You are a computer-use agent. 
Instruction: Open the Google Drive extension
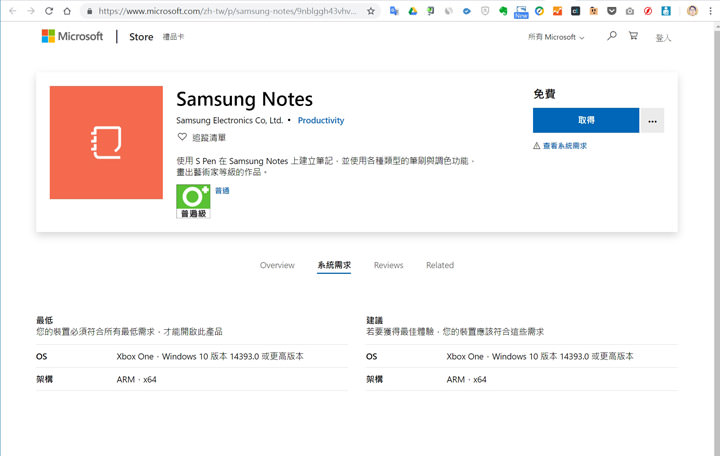[412, 11]
